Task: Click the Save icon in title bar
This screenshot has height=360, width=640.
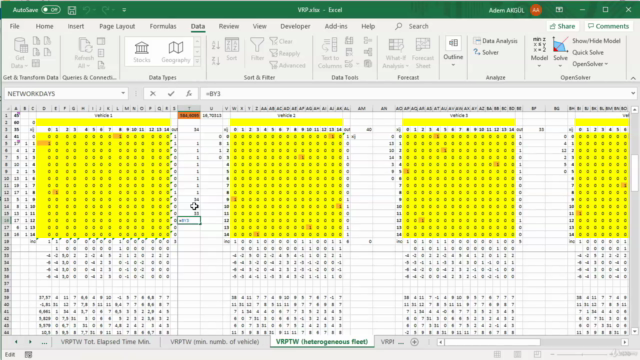Action: pyautogui.click(x=72, y=10)
